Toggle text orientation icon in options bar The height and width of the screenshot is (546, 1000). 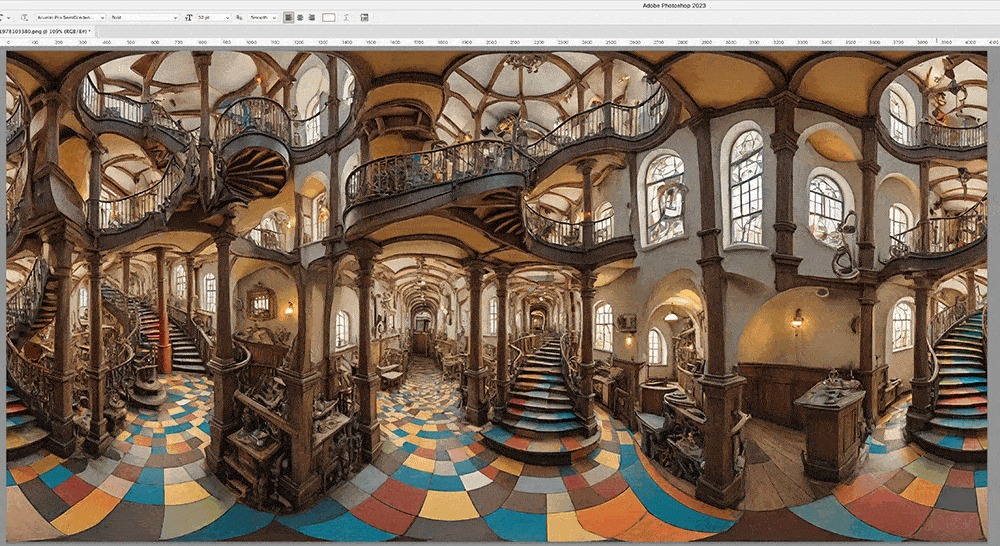(24, 18)
